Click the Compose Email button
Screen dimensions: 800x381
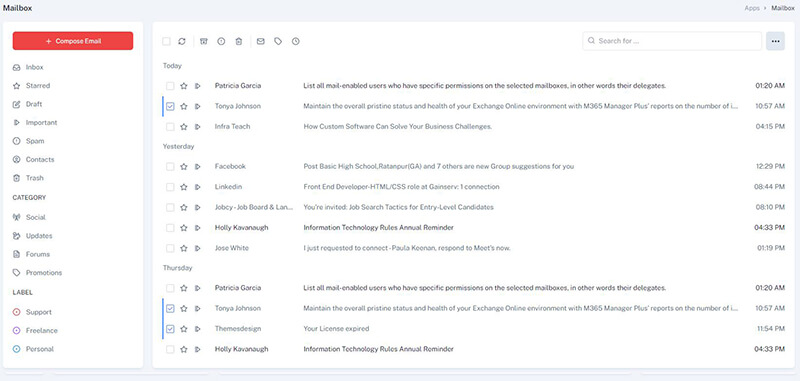(x=73, y=41)
